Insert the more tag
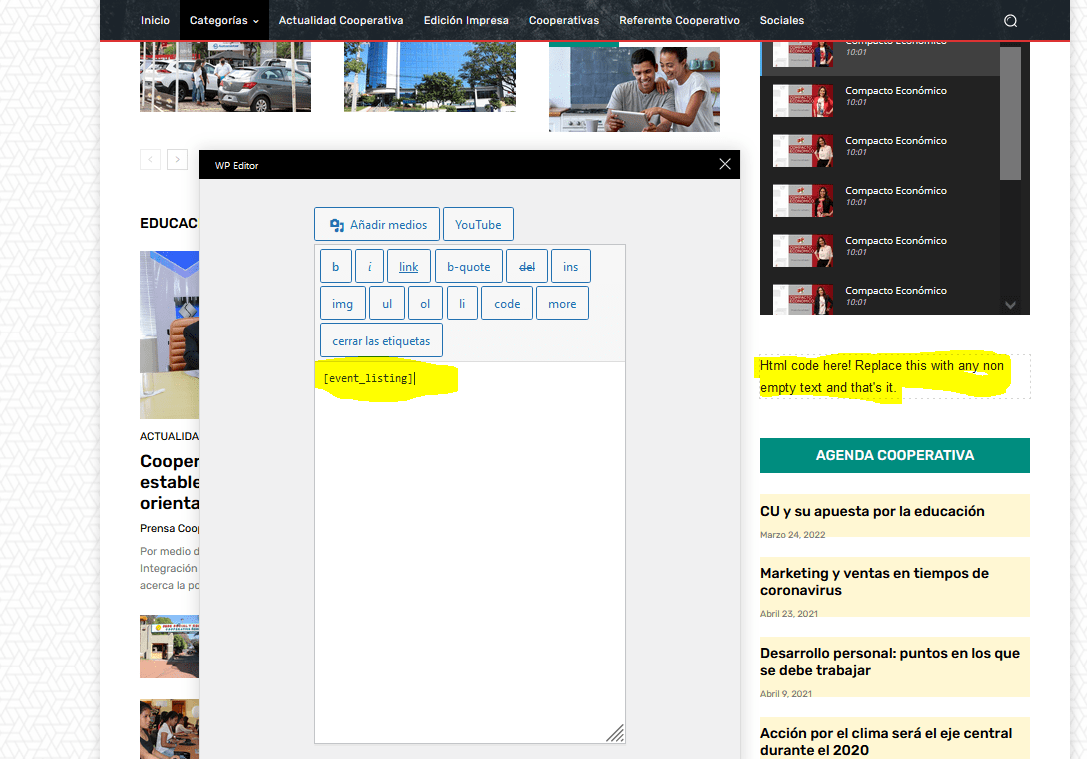This screenshot has width=1087, height=759. (x=562, y=304)
